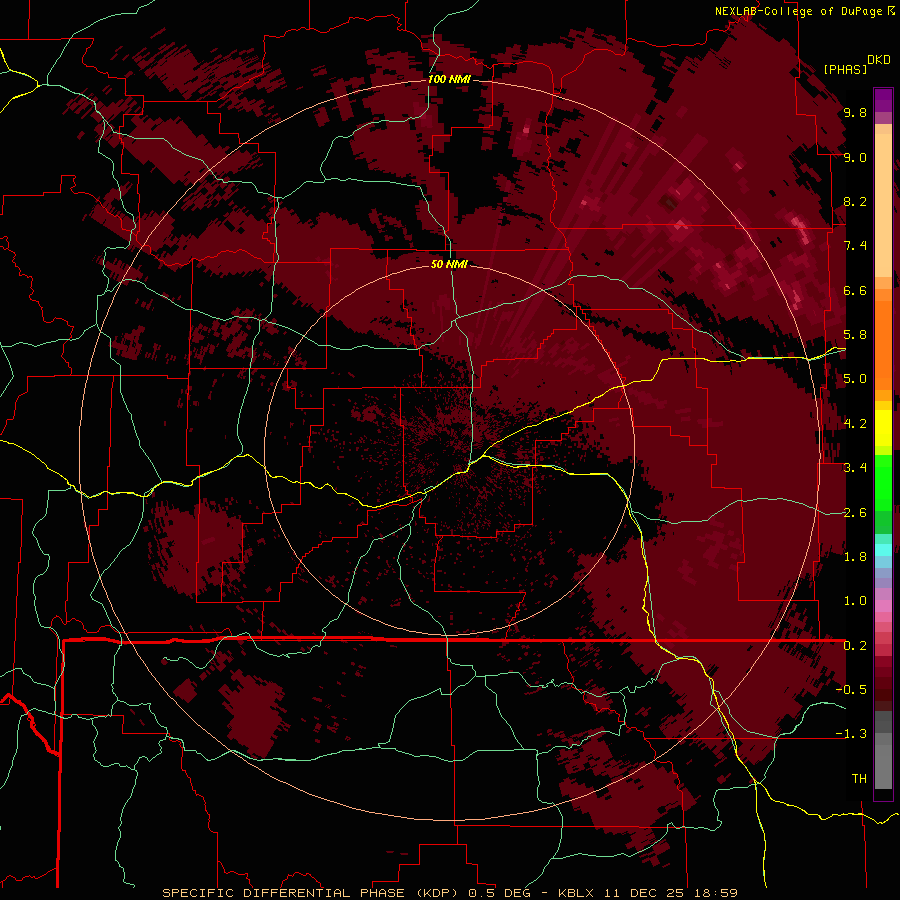Pick the green segment of the color bar
This screenshot has height=900, width=900.
[883, 485]
